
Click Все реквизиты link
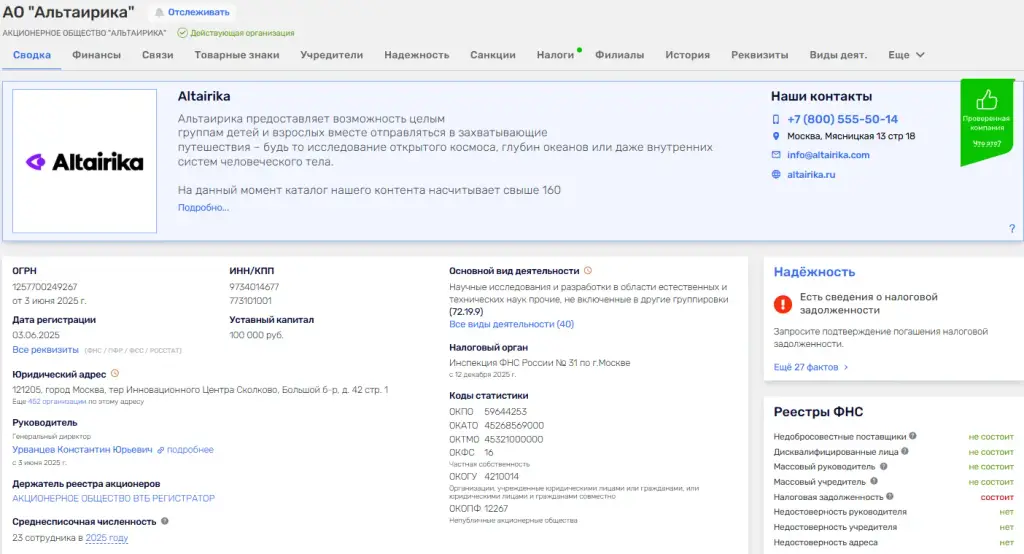pos(45,350)
